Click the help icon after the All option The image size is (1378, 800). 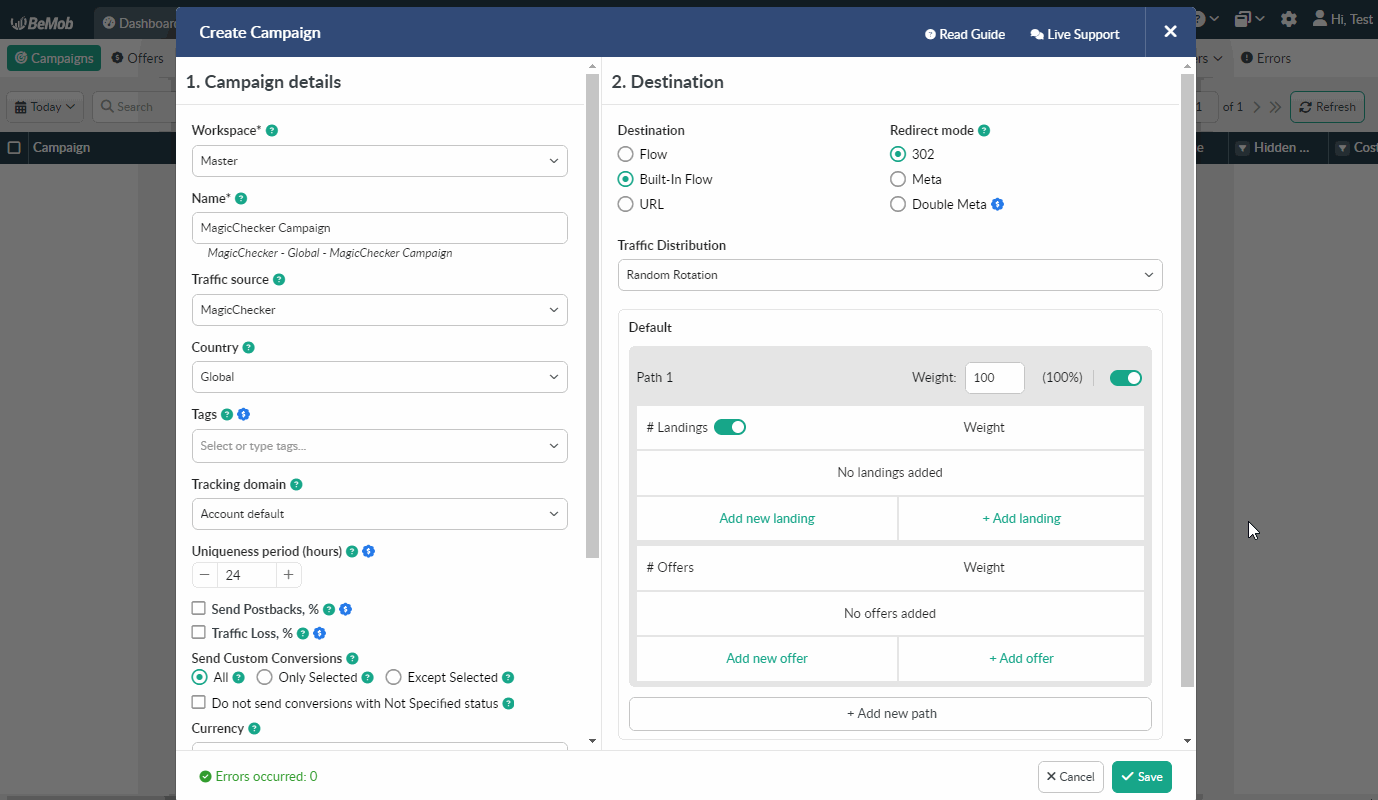(239, 678)
